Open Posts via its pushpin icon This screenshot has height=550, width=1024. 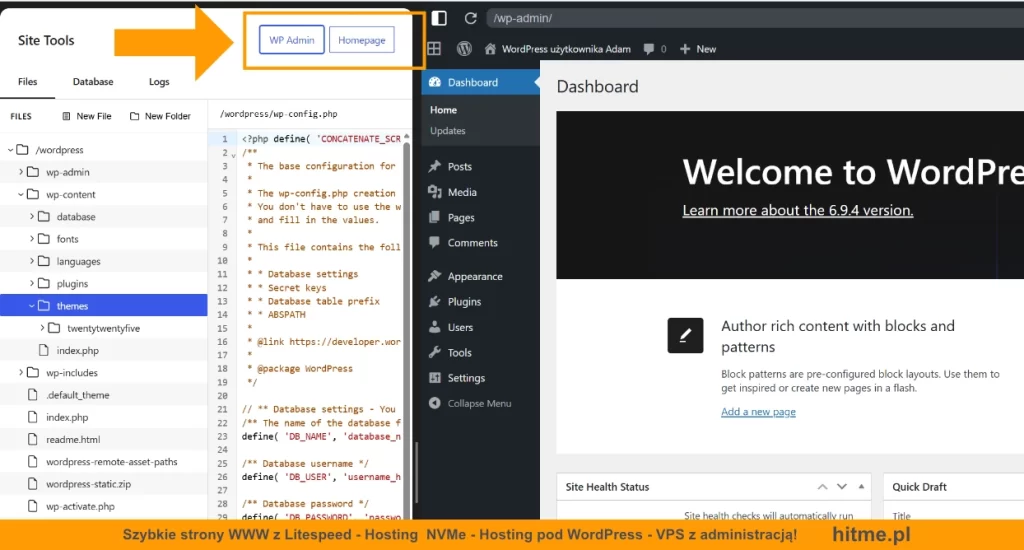[434, 166]
